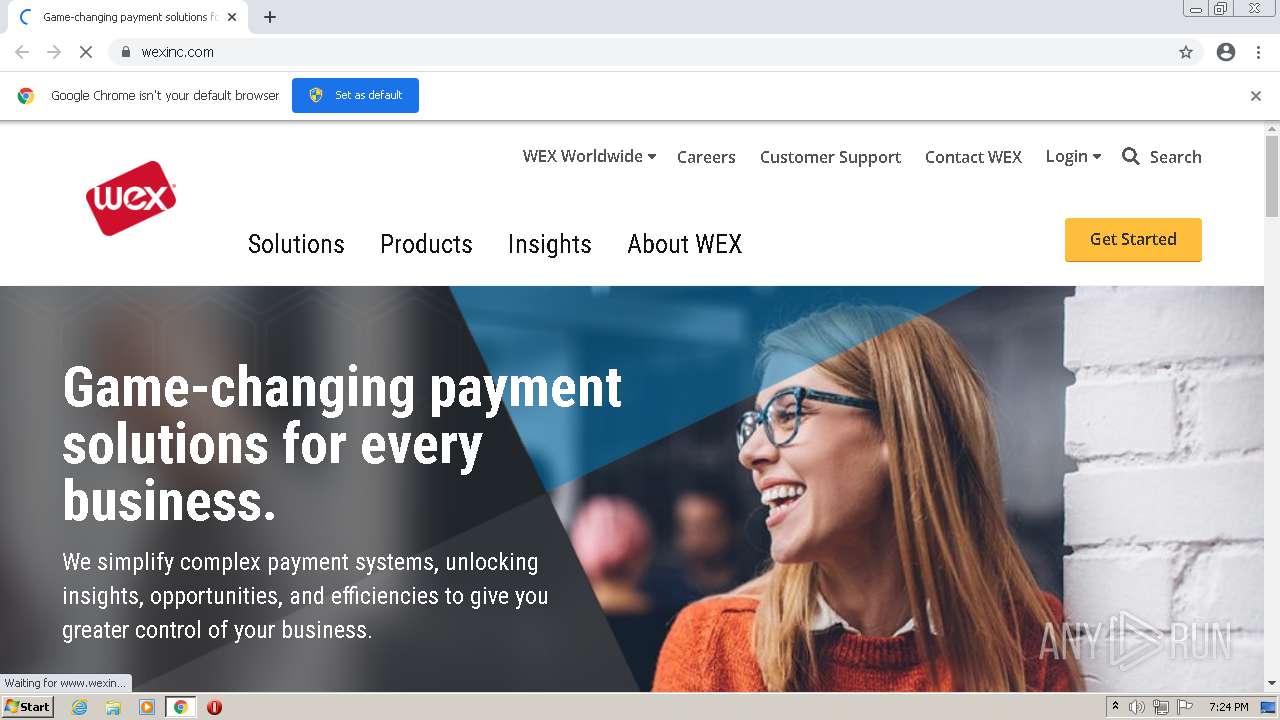Click the WEX logo
Image resolution: width=1280 pixels, height=720 pixels.
coord(131,198)
